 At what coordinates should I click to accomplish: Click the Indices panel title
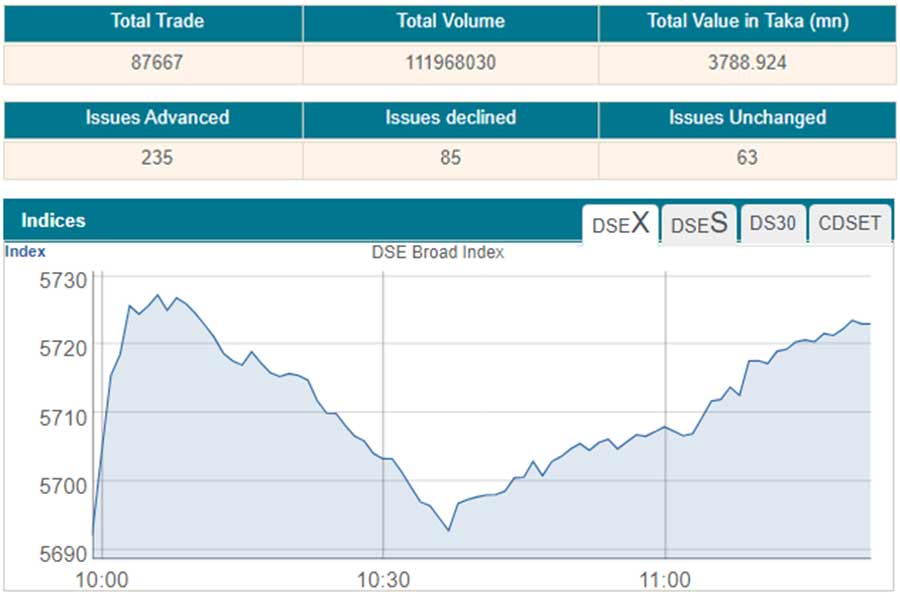click(54, 221)
